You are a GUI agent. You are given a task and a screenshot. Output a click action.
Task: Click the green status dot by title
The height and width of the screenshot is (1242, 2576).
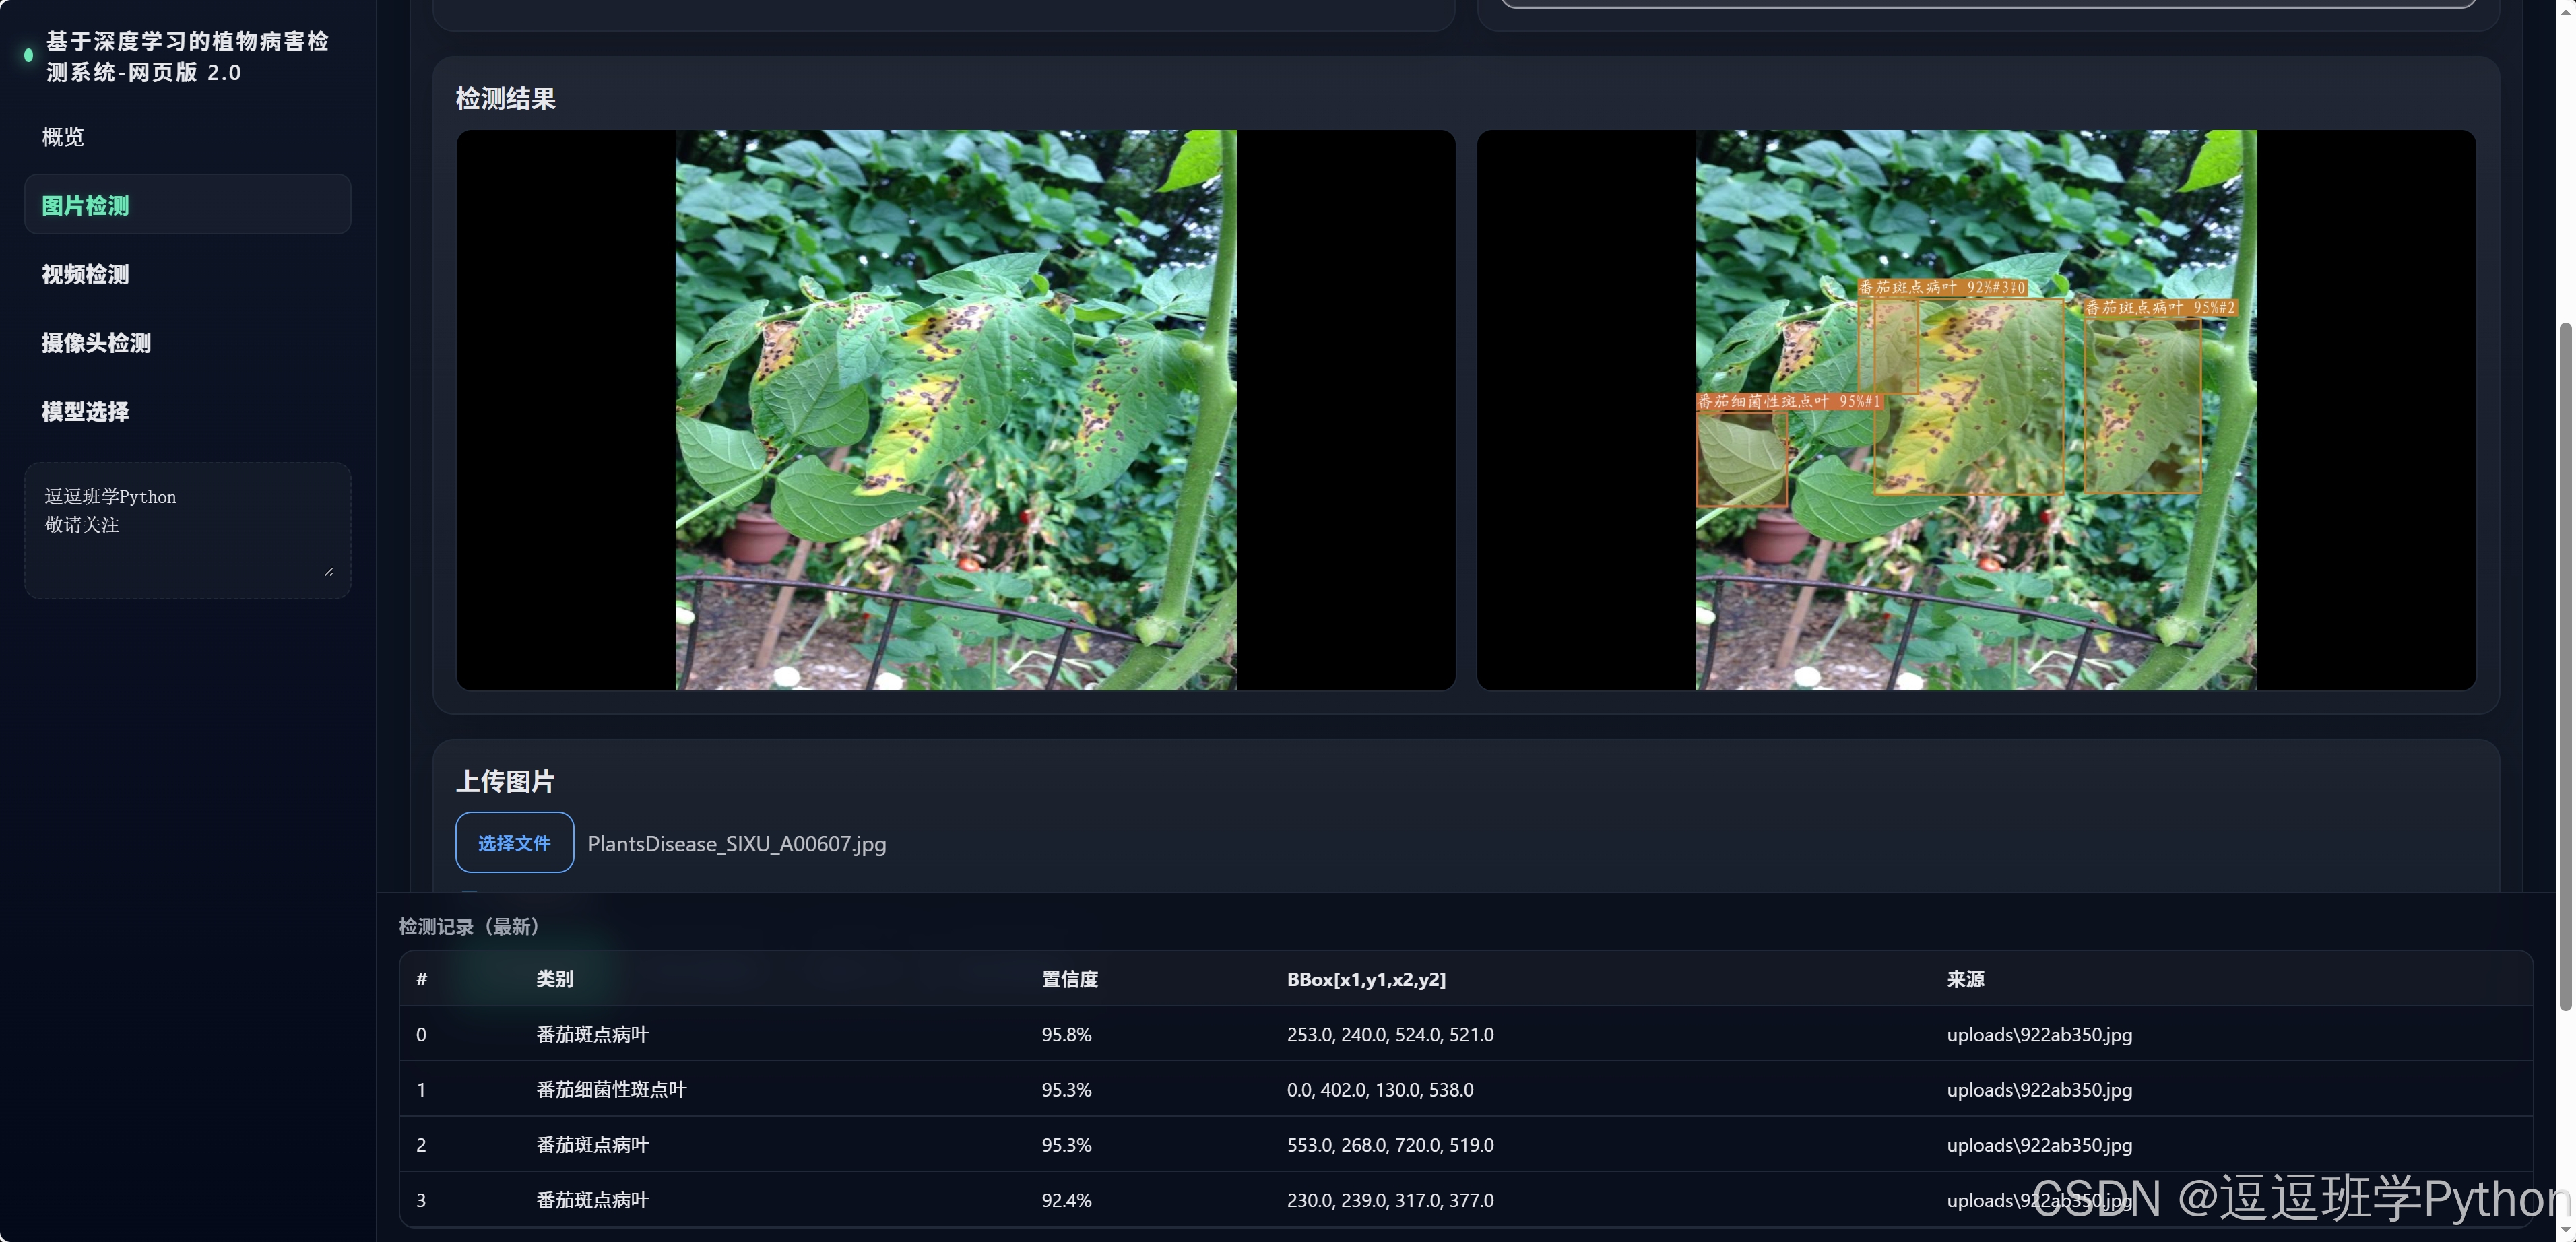click(28, 55)
